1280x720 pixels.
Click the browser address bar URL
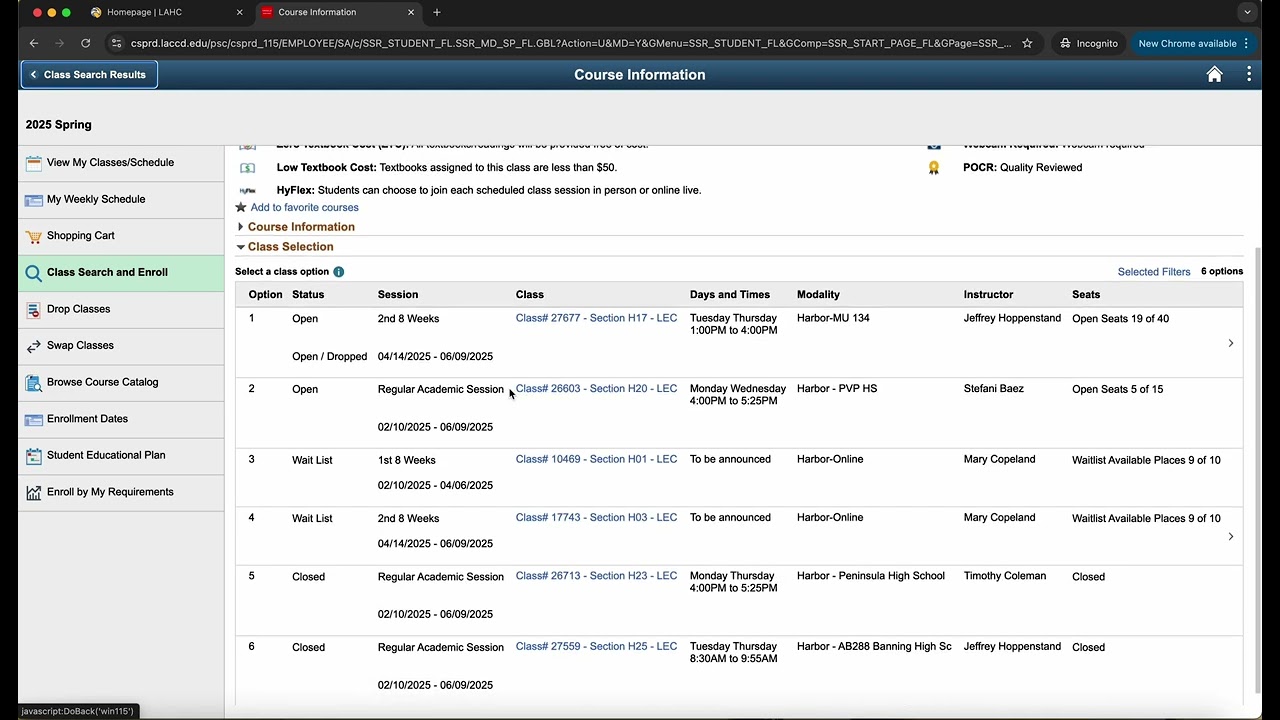570,43
